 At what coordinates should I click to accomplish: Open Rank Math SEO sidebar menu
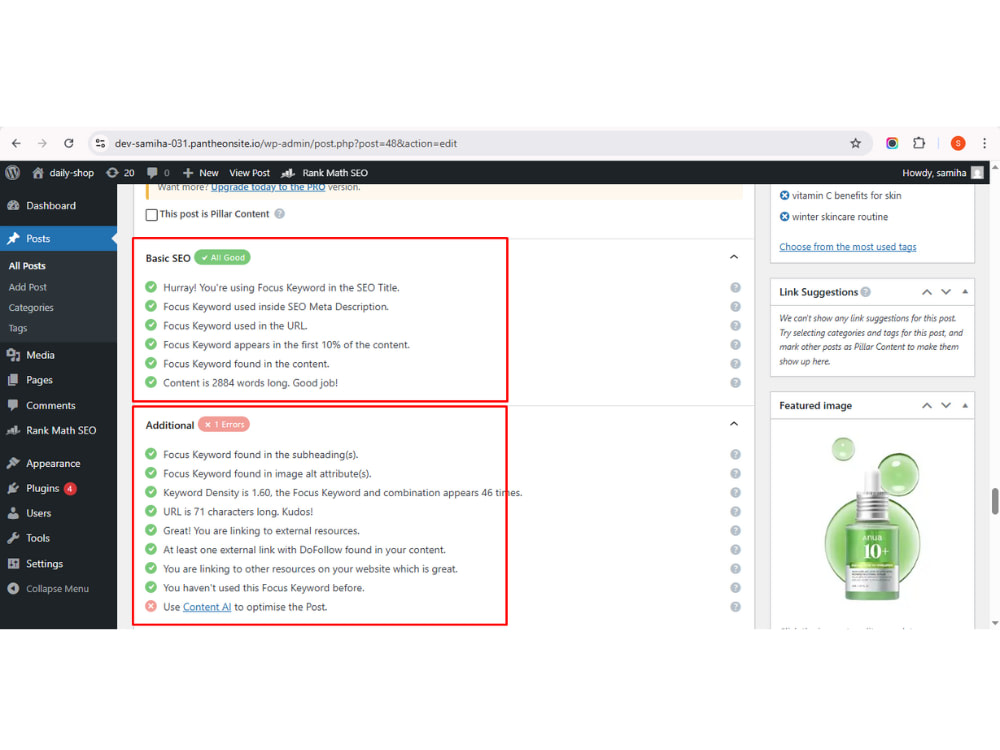pos(59,430)
